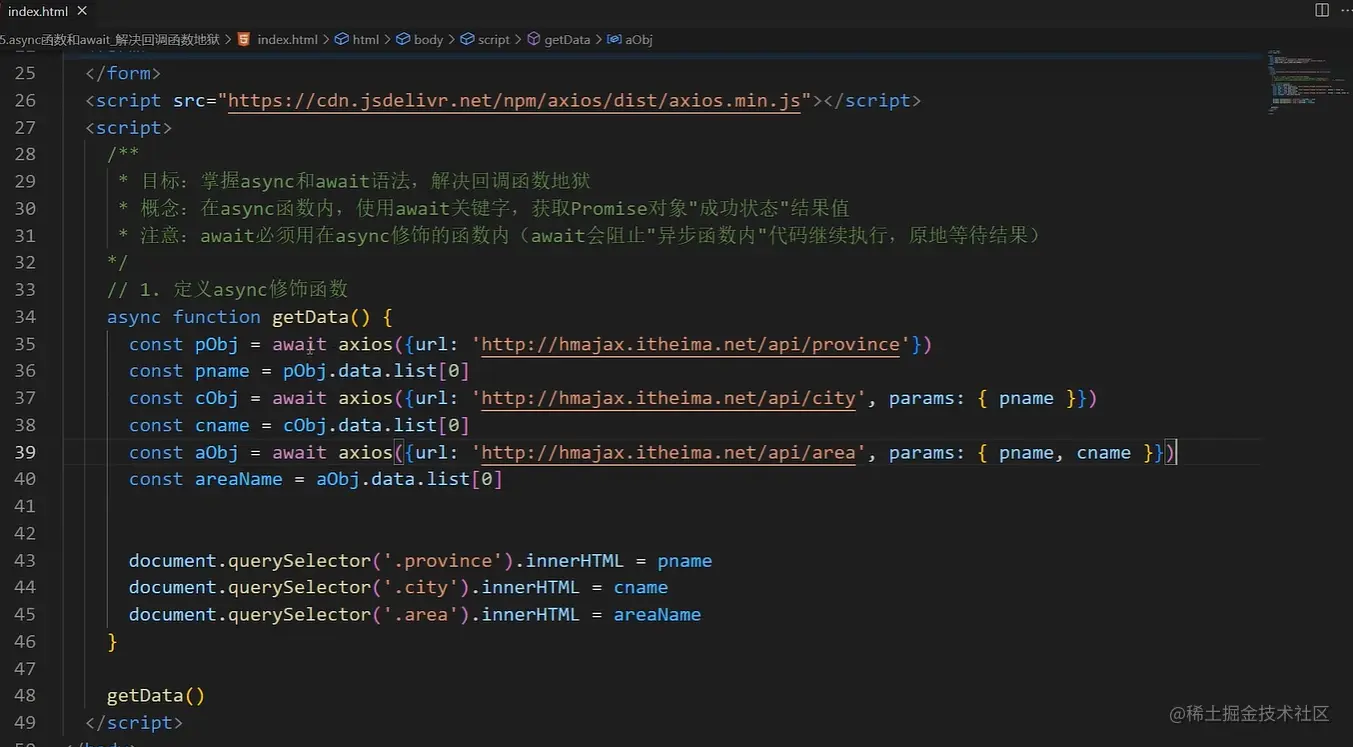Image resolution: width=1353 pixels, height=747 pixels.
Task: Click the 'await' keyword on line 37
Action: pos(299,398)
